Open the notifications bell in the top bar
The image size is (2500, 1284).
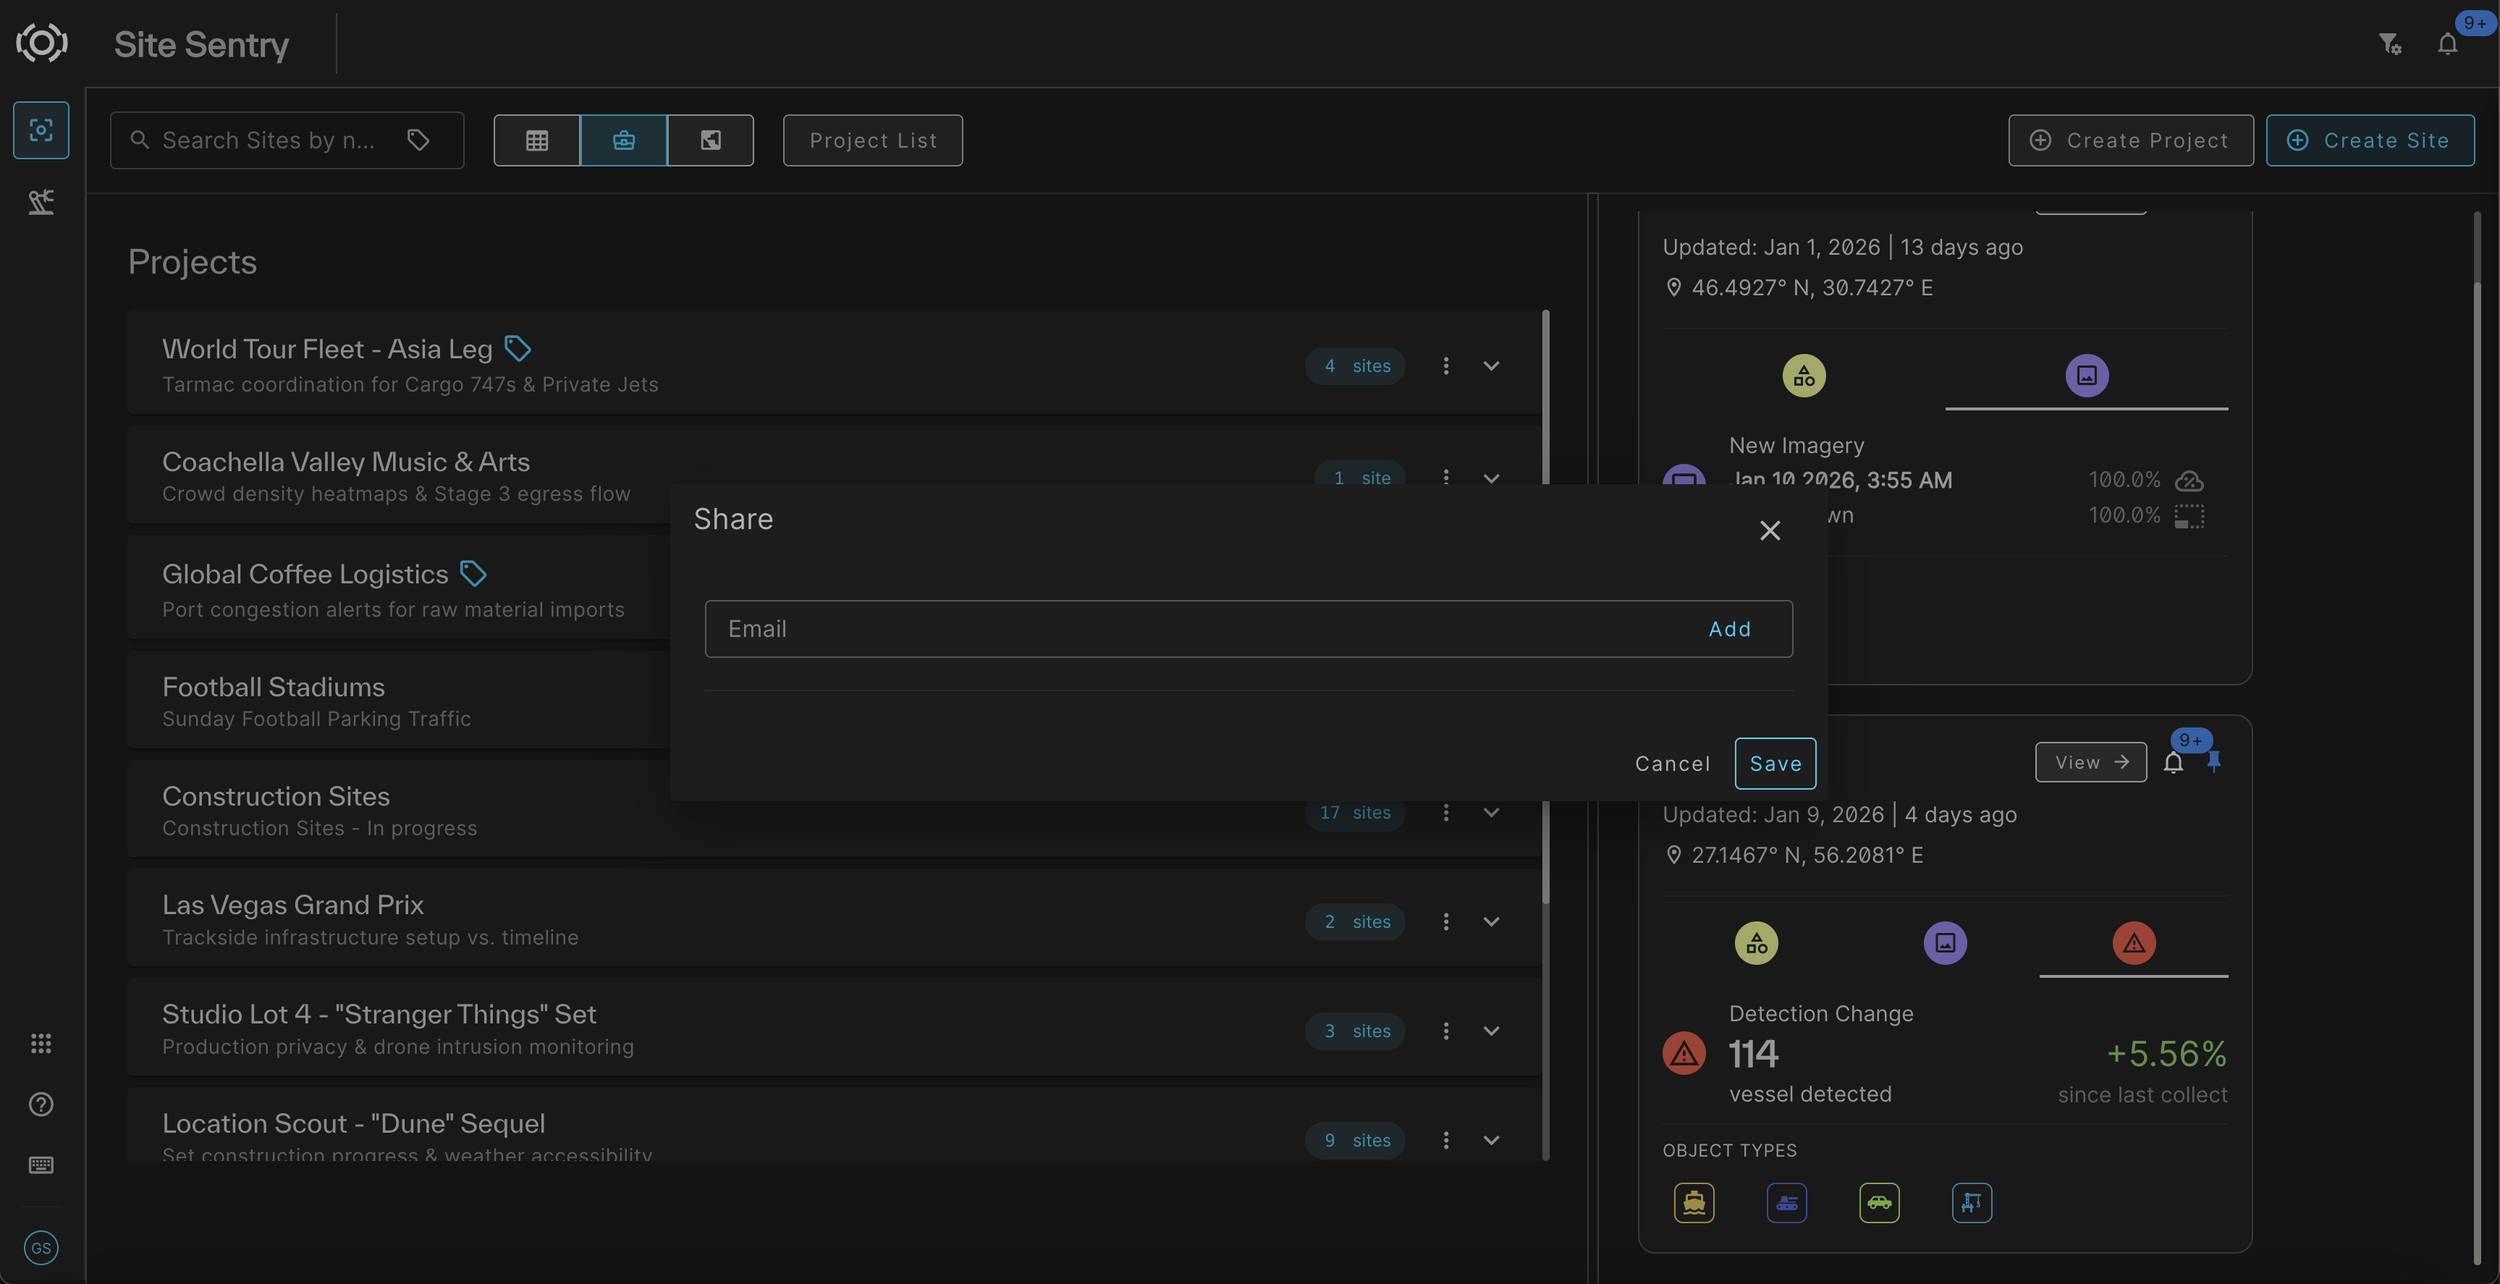click(x=2446, y=43)
